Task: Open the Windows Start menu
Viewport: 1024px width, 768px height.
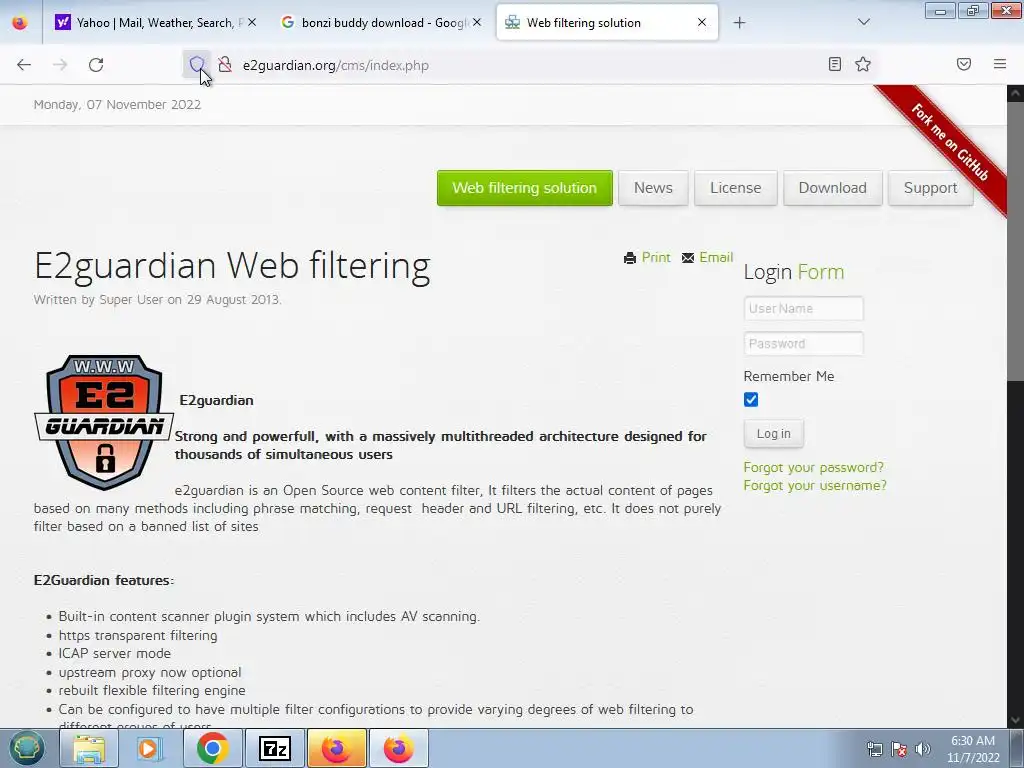Action: 26,748
